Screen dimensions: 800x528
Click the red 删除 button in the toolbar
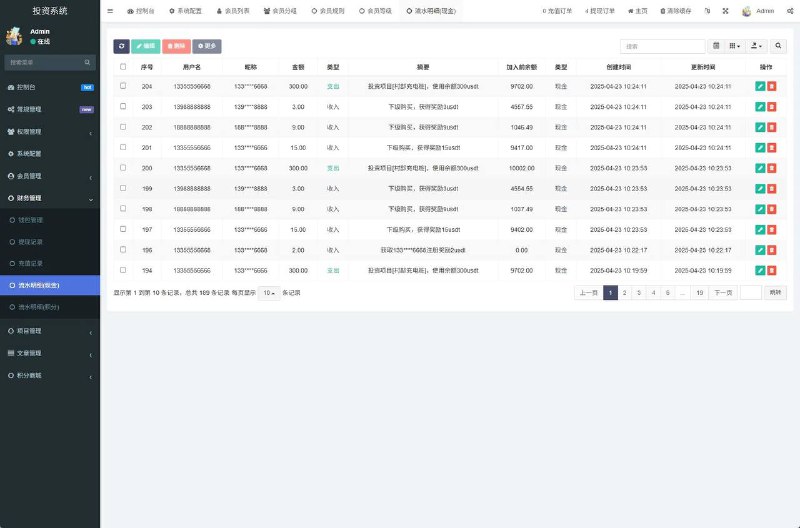(177, 46)
